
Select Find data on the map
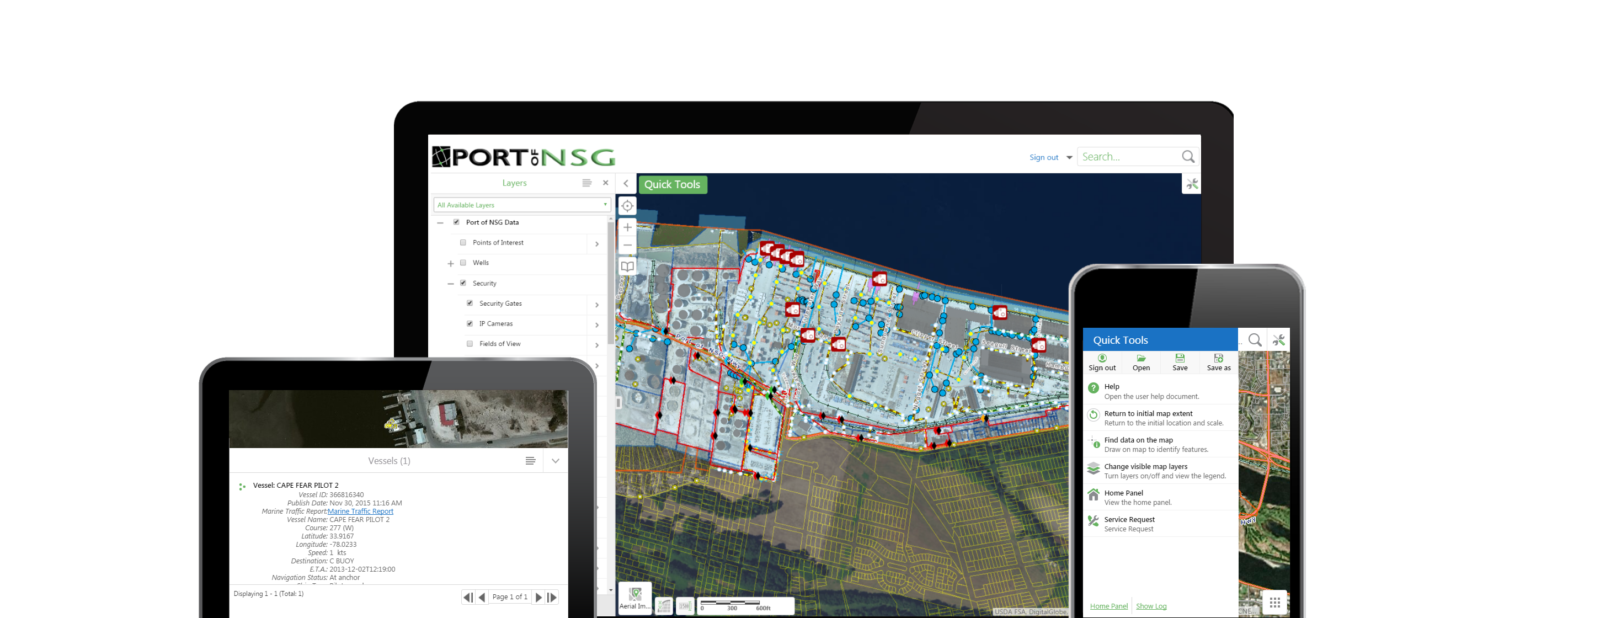(1161, 444)
